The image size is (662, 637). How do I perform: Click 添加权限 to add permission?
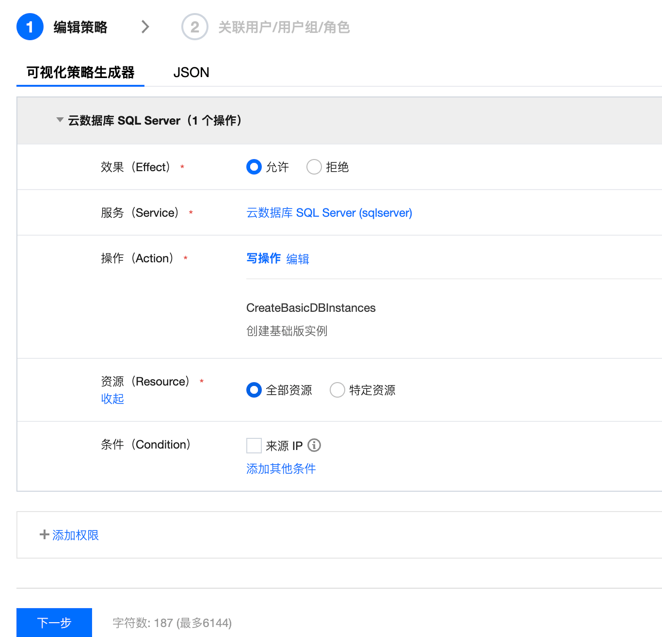(75, 535)
